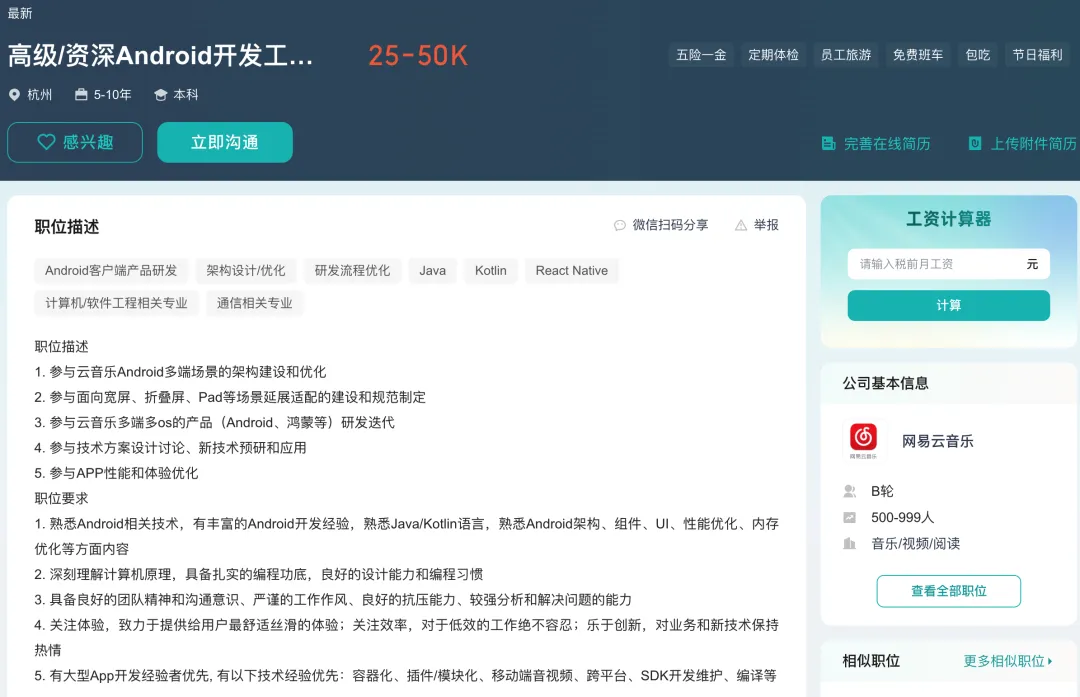Select the Android客户端产品研发 tag
1080x697 pixels.
pyautogui.click(x=111, y=271)
